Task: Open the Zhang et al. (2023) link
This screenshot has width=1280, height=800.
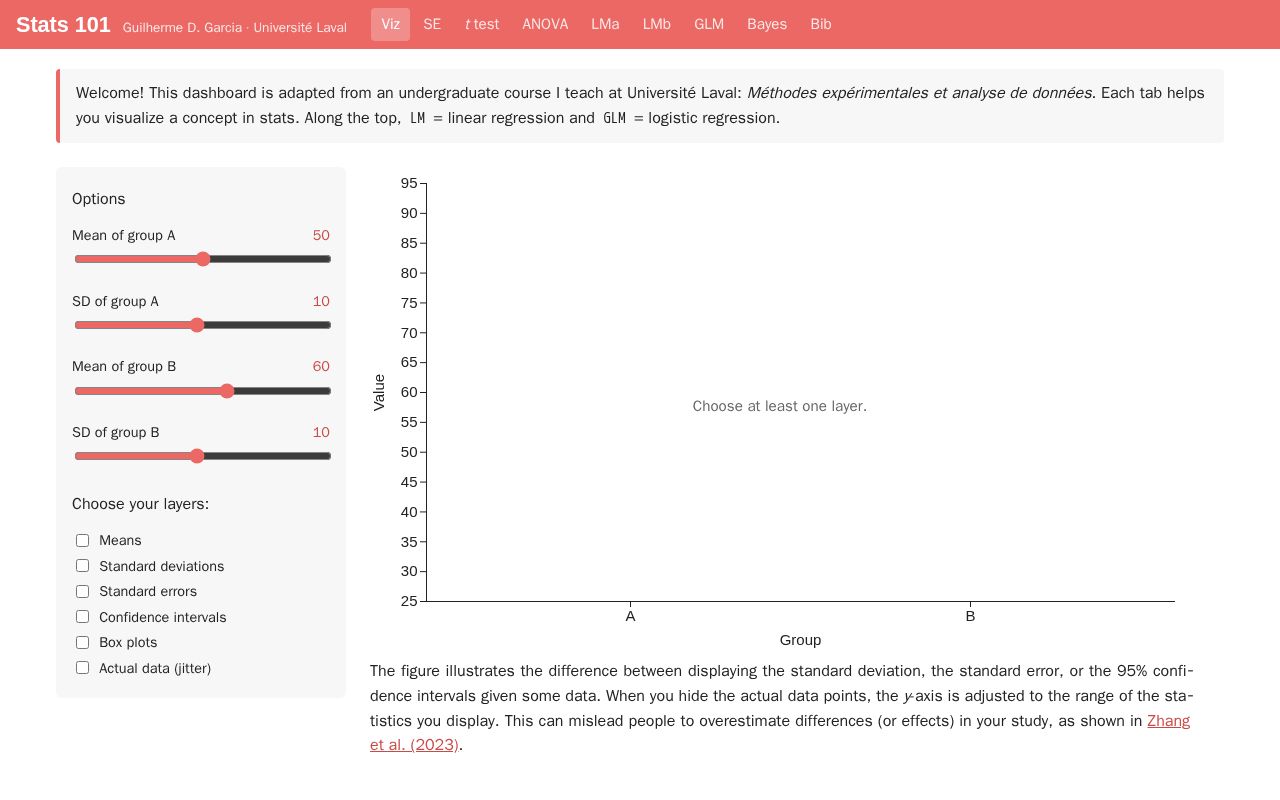Action: pyautogui.click(x=1168, y=721)
